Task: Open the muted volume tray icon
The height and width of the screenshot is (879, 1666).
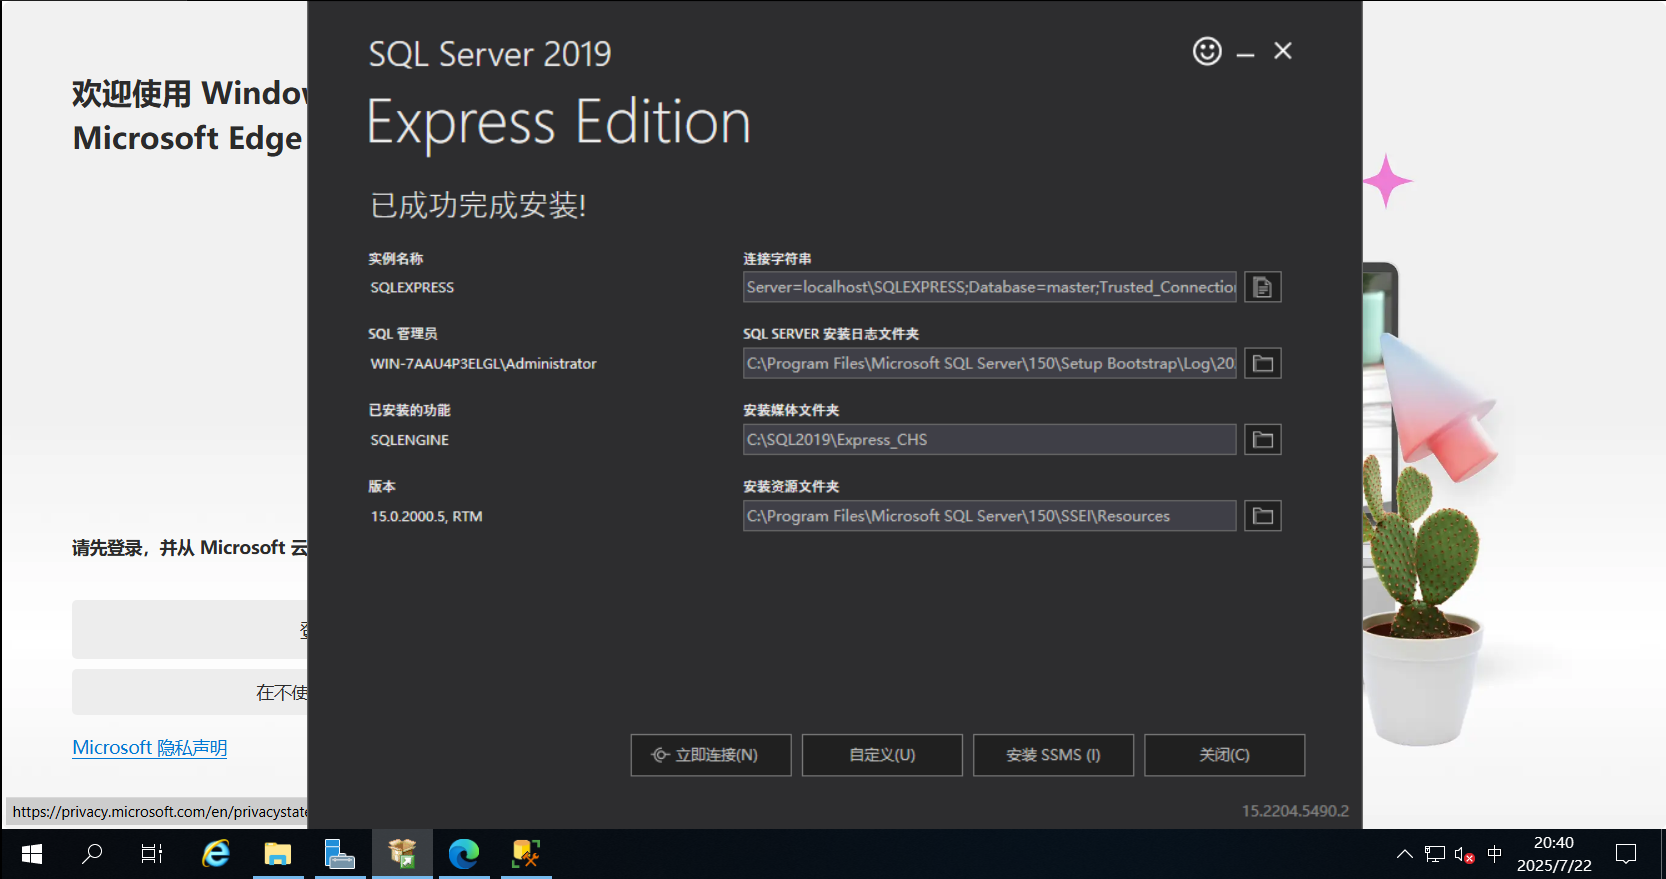Action: pyautogui.click(x=1465, y=855)
